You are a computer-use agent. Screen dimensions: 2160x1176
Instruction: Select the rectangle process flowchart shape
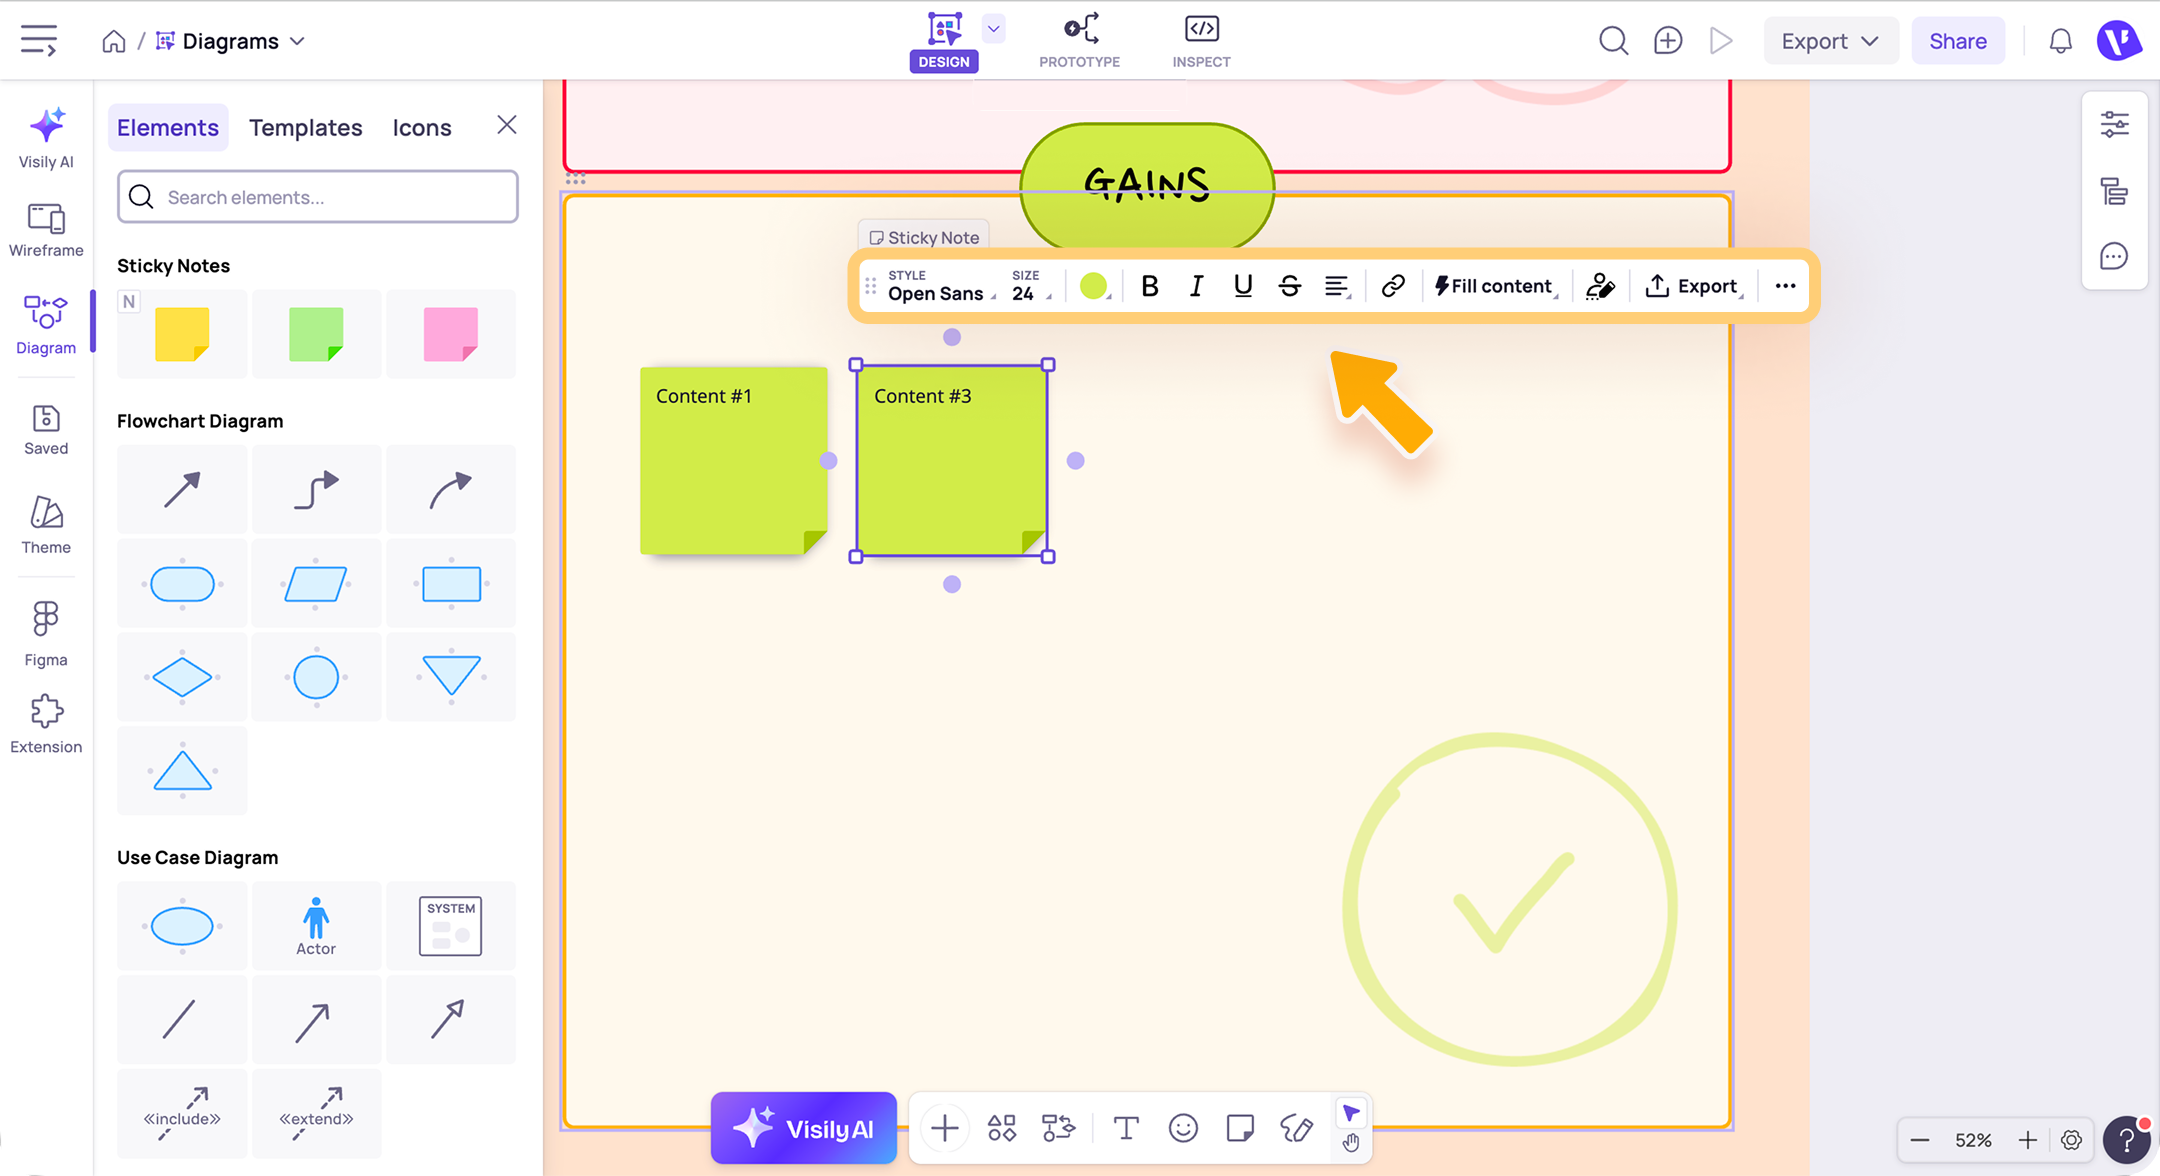(451, 584)
